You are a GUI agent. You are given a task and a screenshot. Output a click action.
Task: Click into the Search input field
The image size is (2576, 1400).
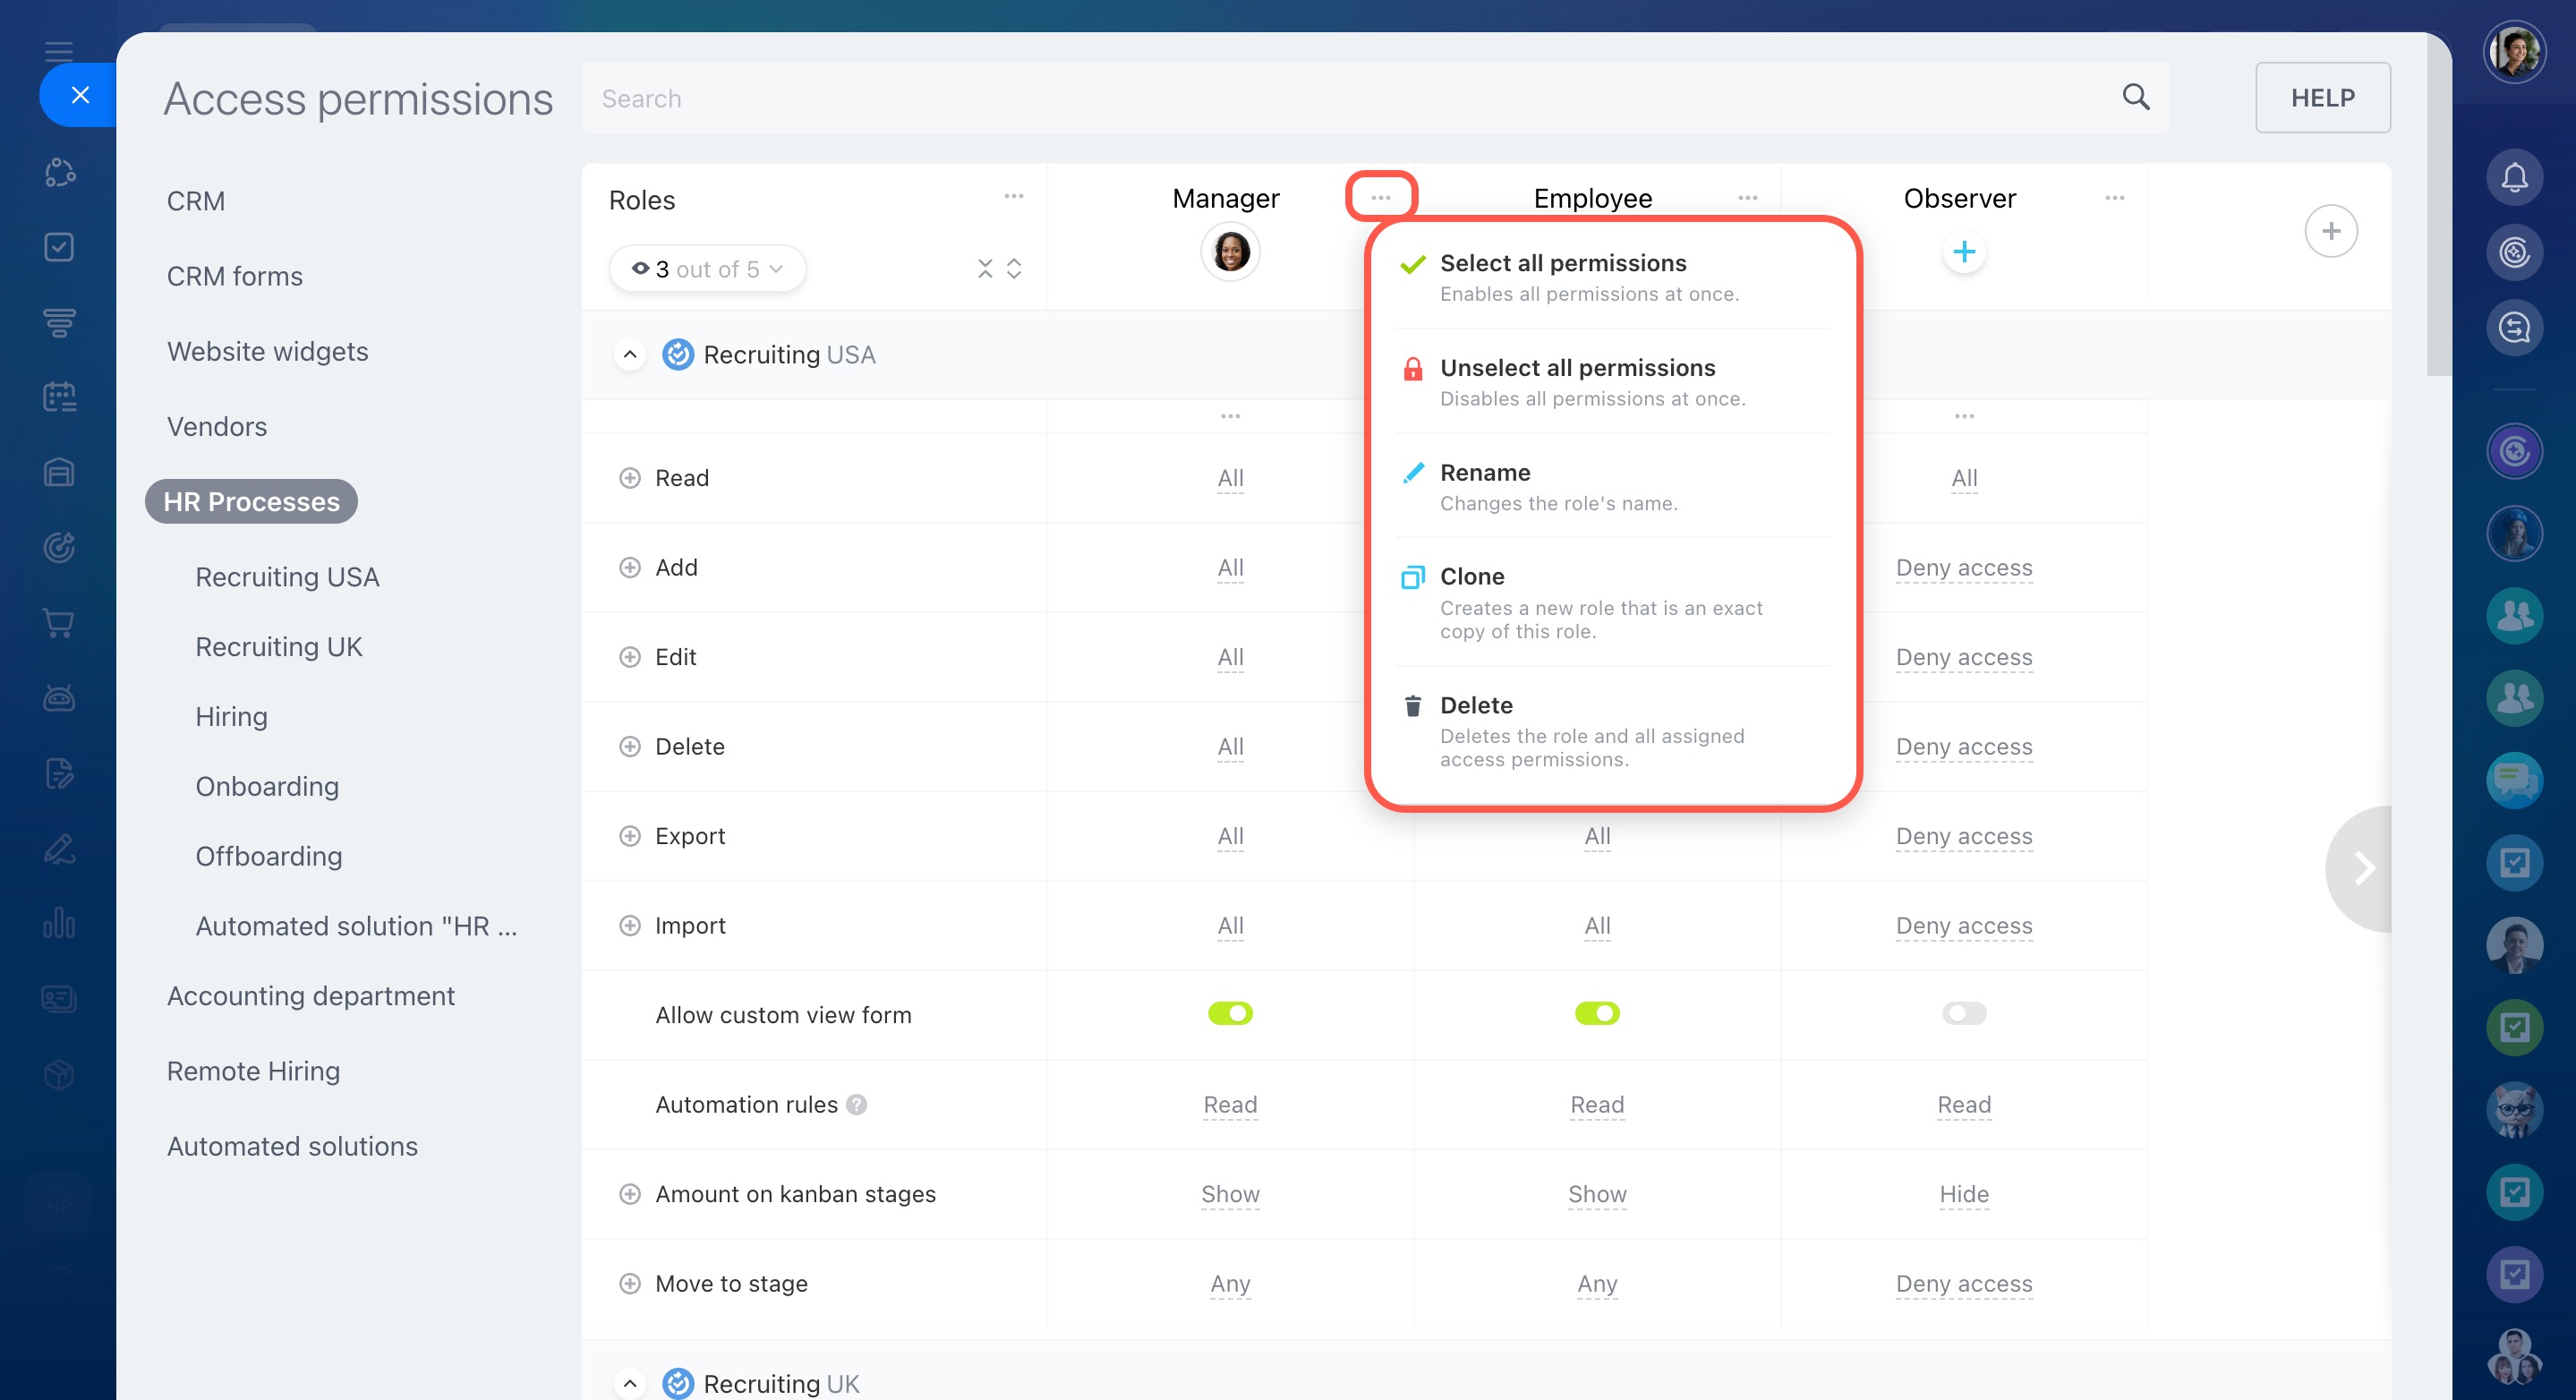1300,98
